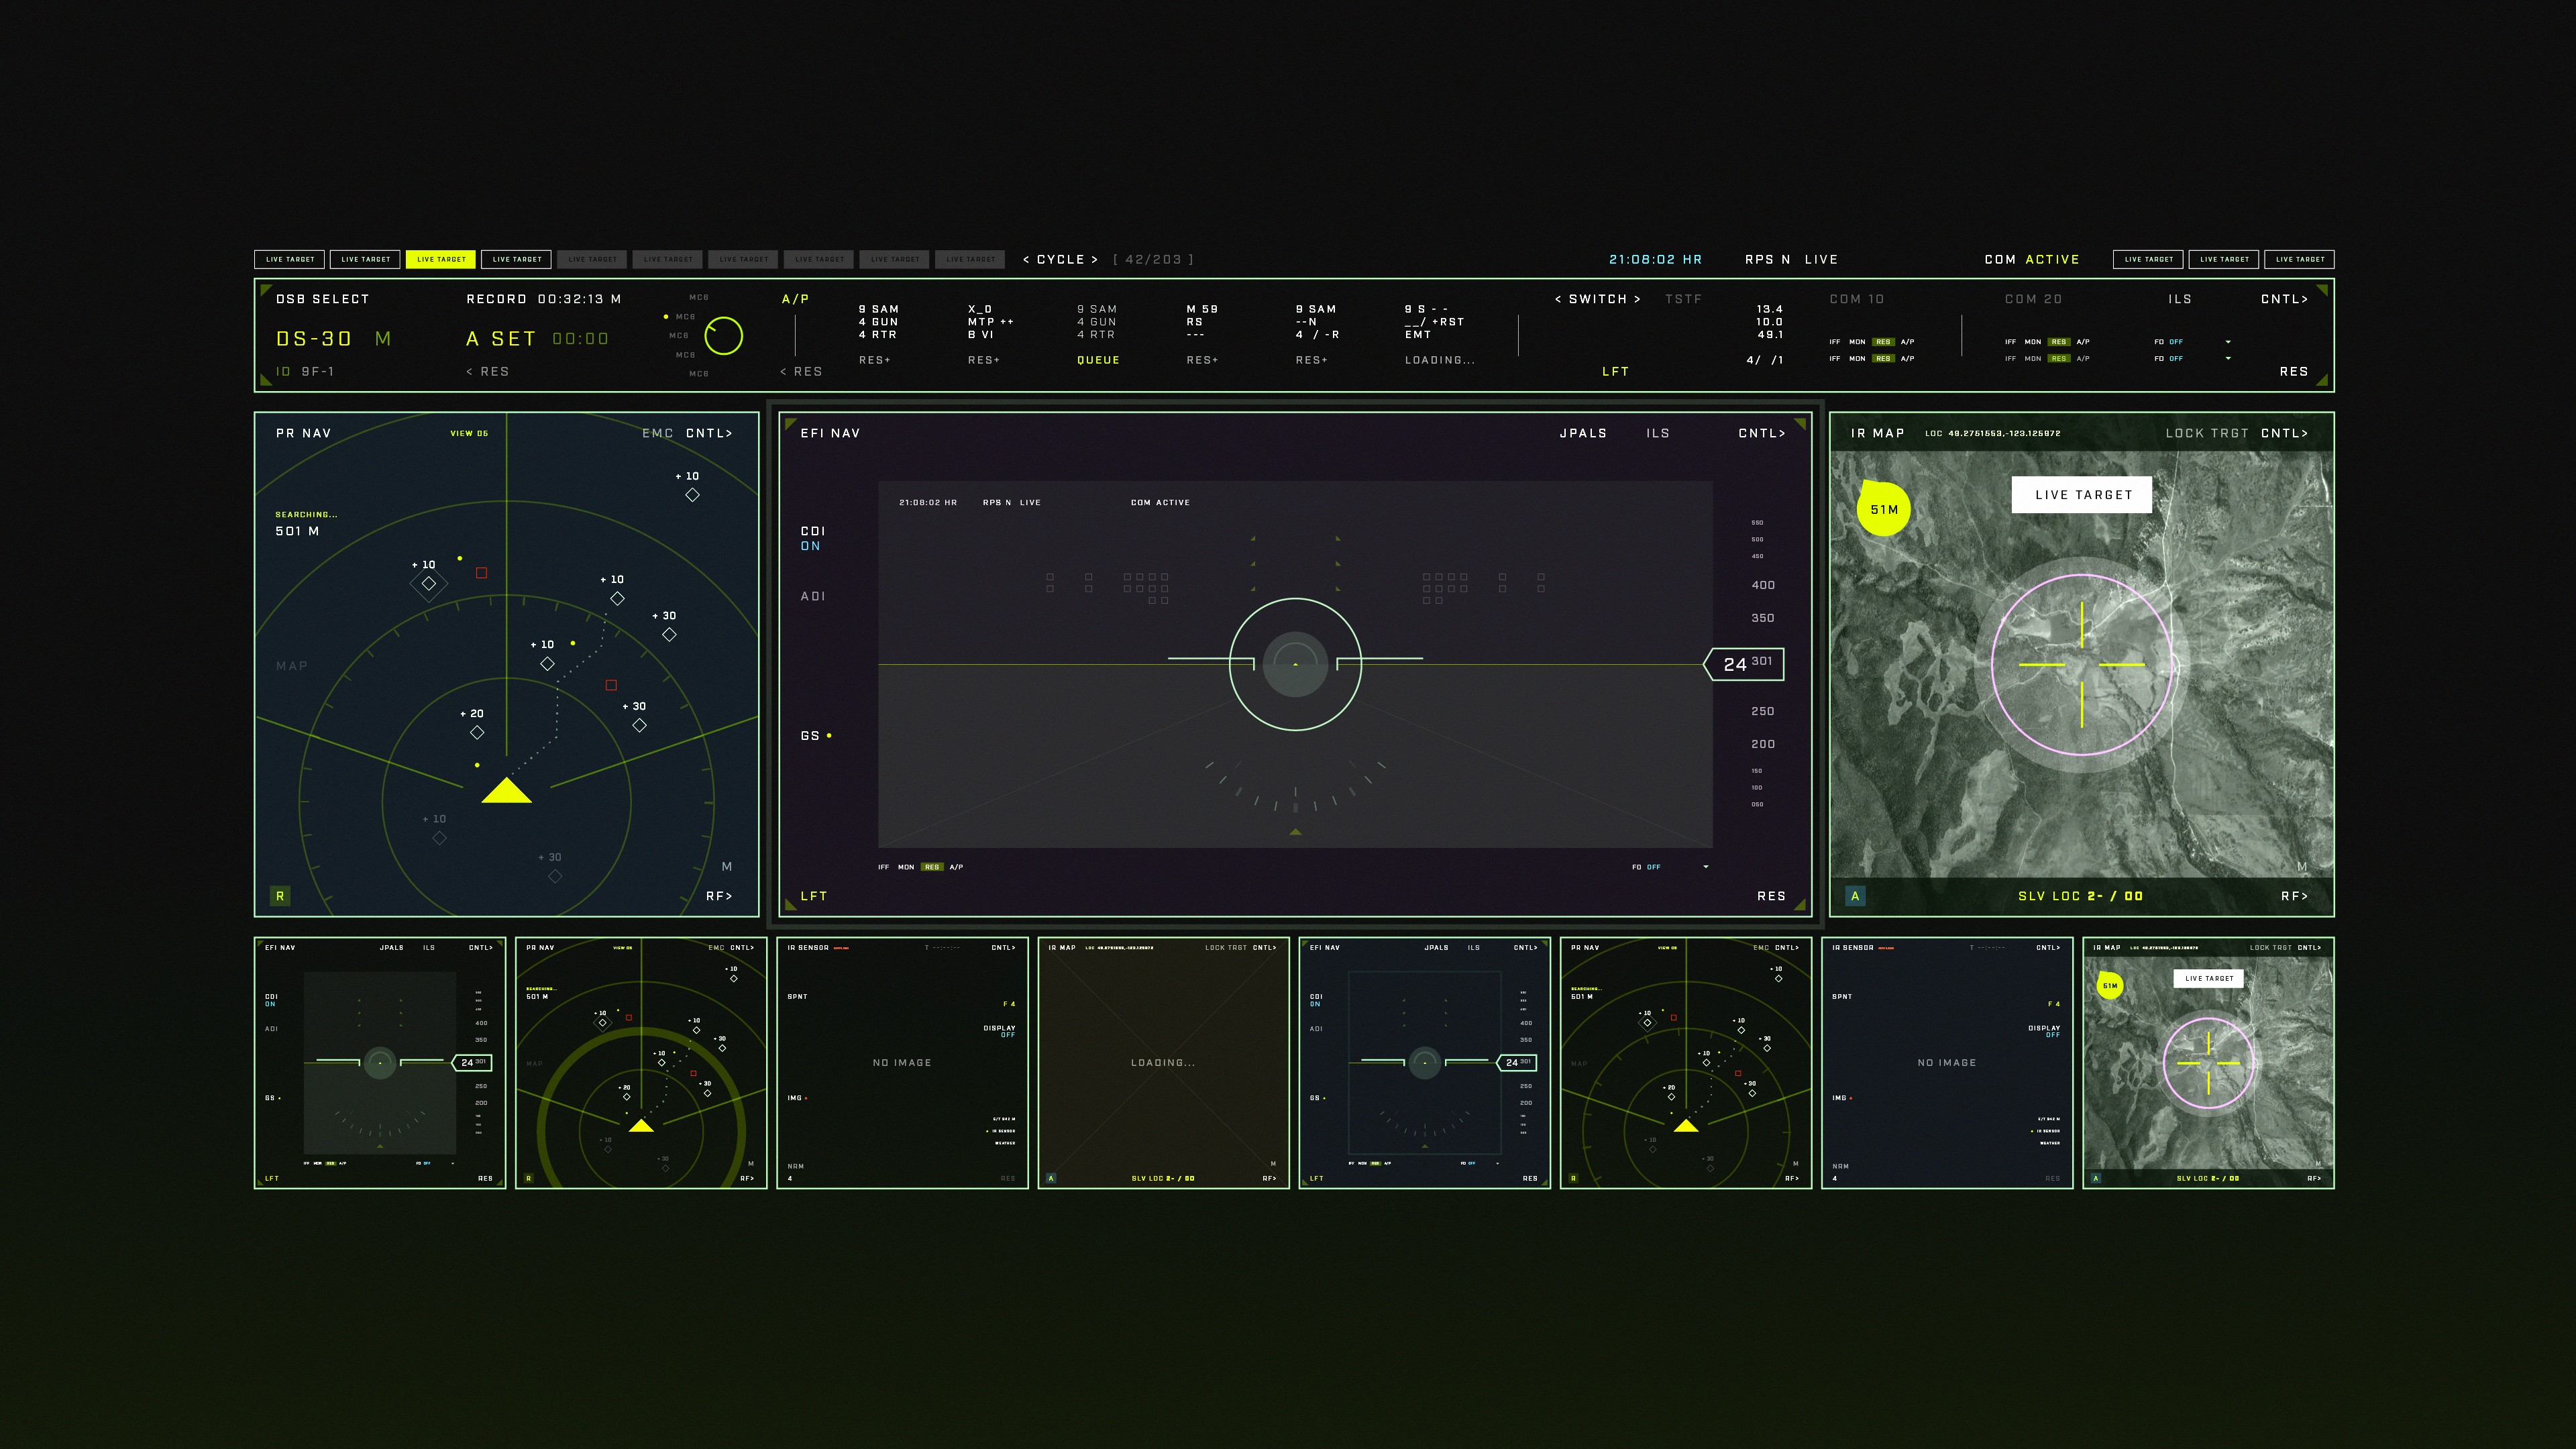Select the red square contact near +30 on radar

click(611, 685)
